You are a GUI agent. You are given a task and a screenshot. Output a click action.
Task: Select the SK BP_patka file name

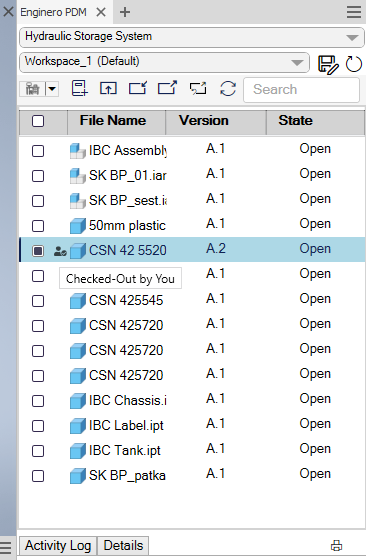[x=127, y=476]
